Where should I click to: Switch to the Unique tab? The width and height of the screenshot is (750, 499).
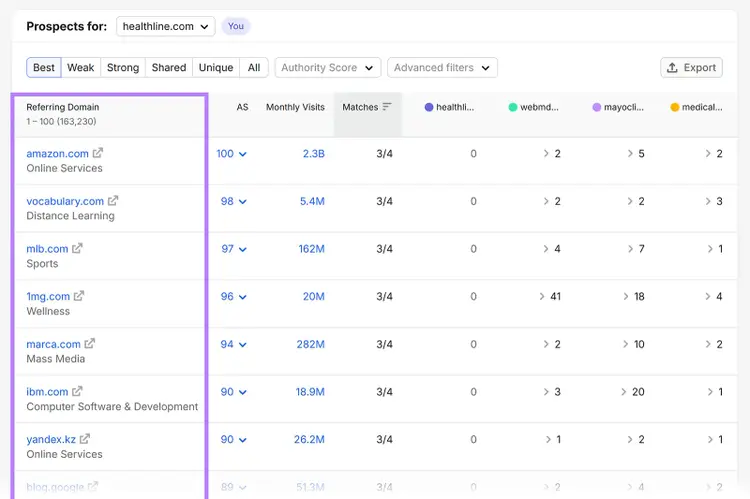216,67
